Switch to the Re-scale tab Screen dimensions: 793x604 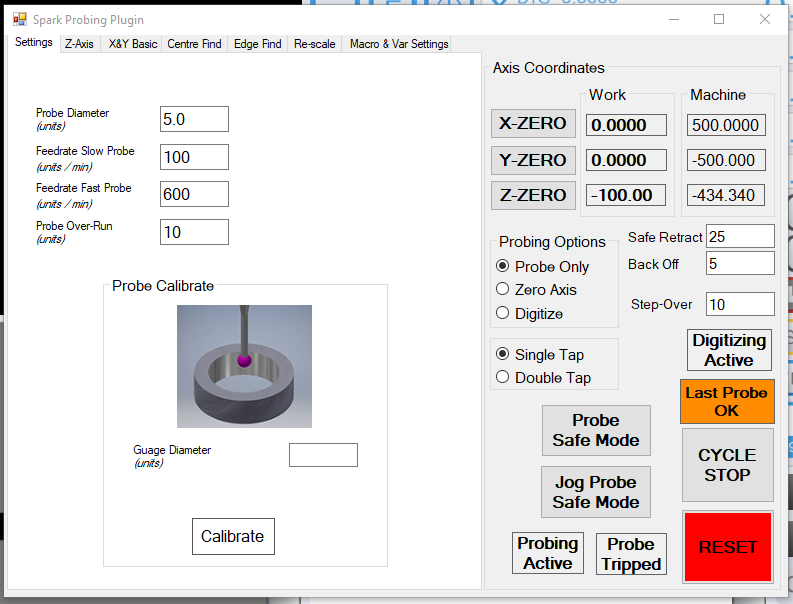tap(315, 44)
